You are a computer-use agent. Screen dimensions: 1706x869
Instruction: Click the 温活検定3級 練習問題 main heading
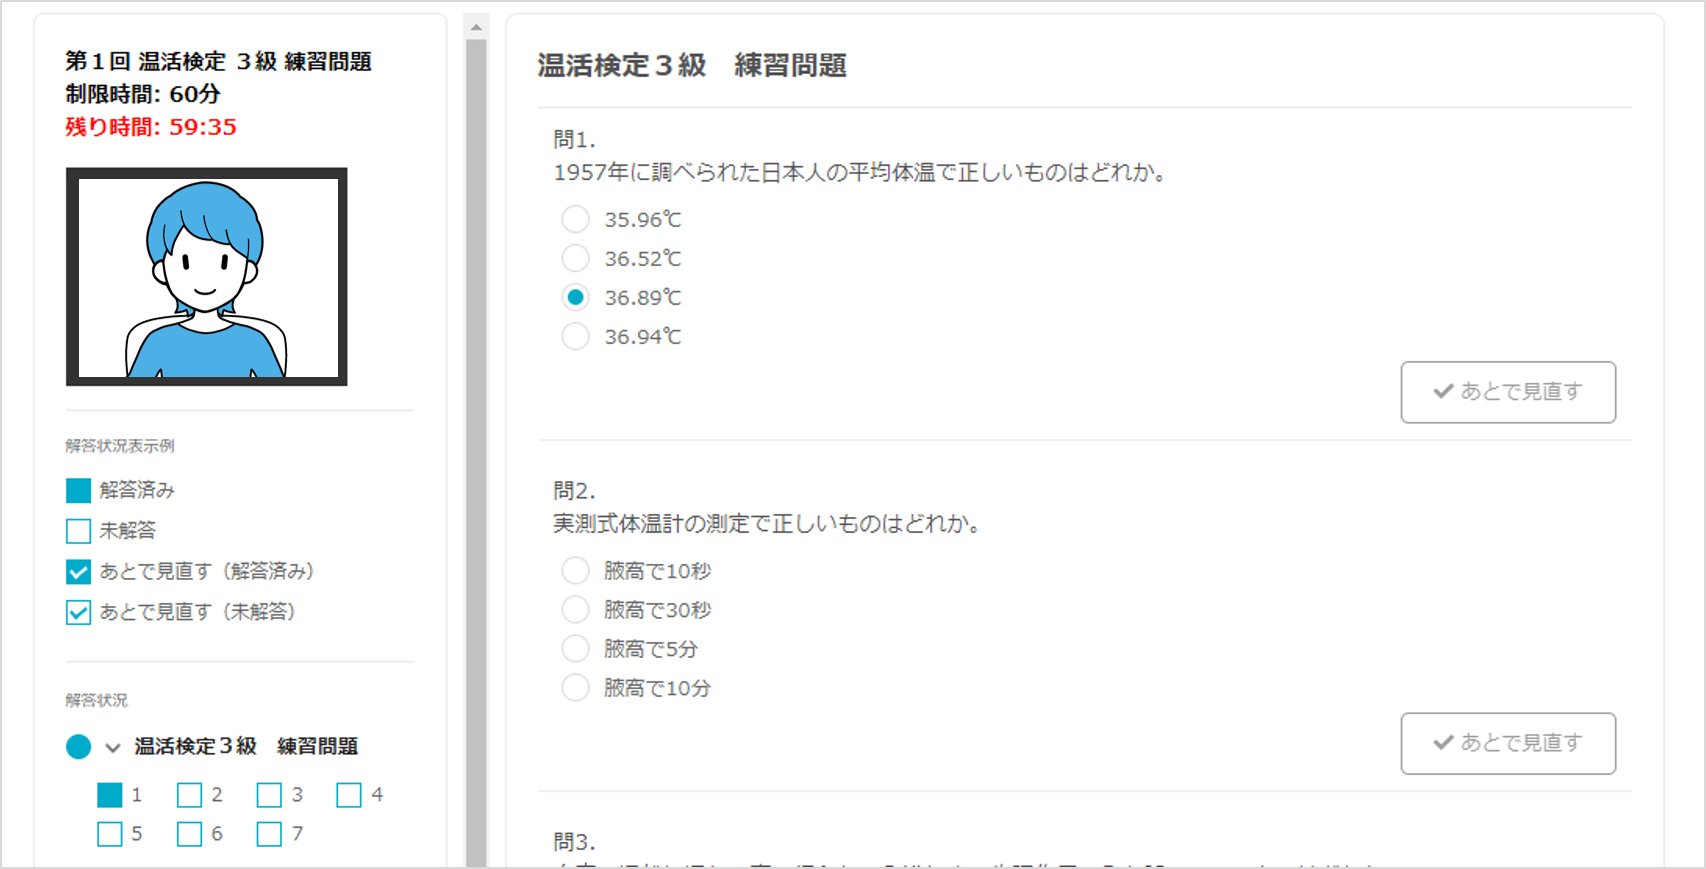click(x=692, y=65)
